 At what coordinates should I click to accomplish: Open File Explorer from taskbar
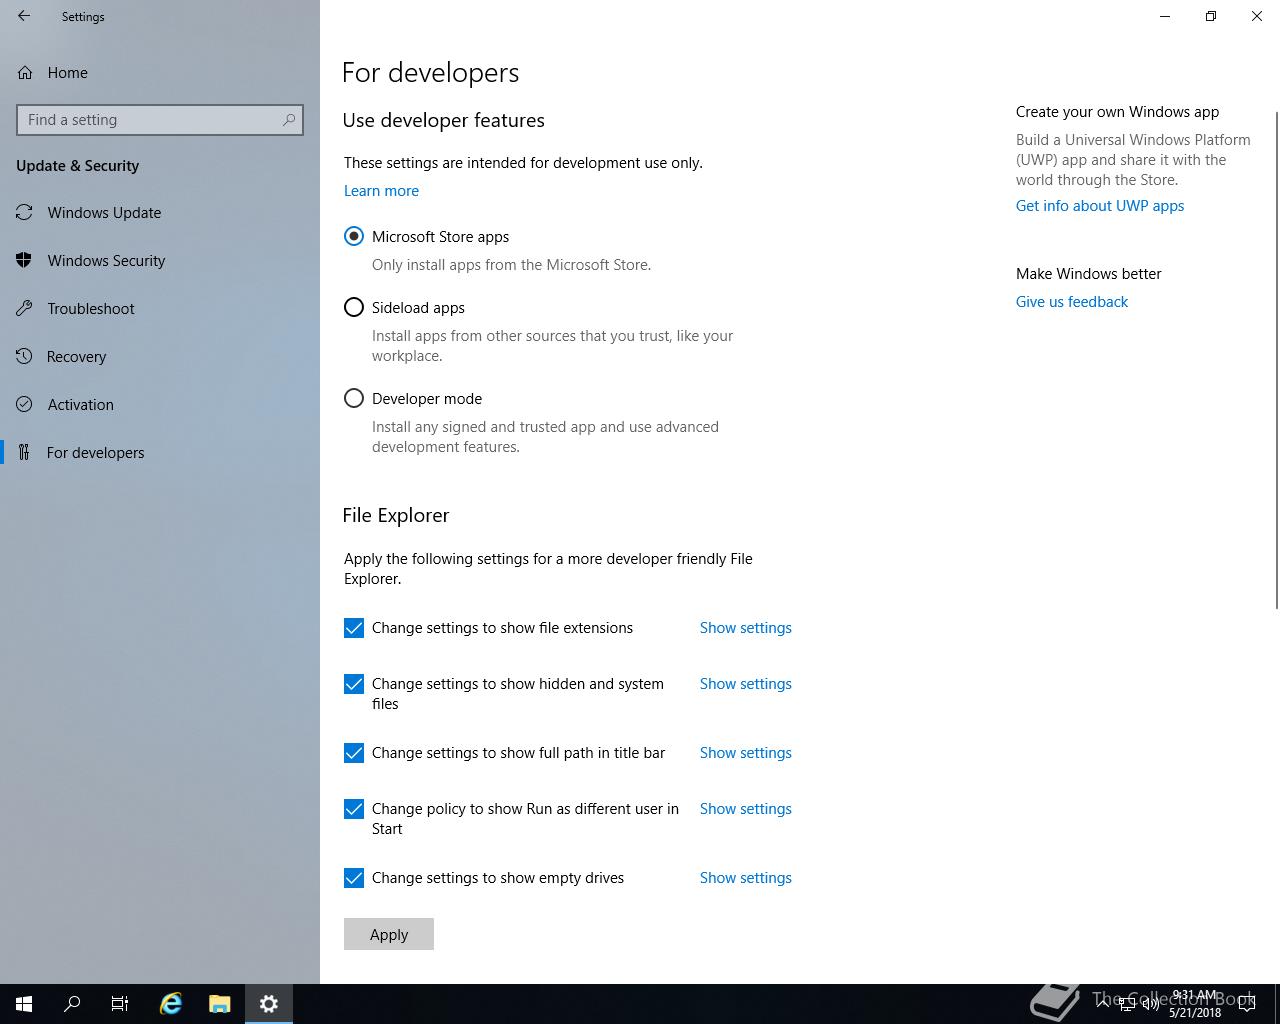[x=220, y=1004]
